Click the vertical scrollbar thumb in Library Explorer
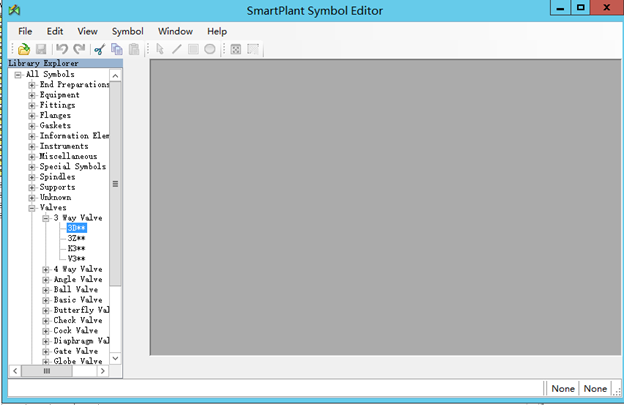This screenshot has height=405, width=624. pyautogui.click(x=115, y=184)
